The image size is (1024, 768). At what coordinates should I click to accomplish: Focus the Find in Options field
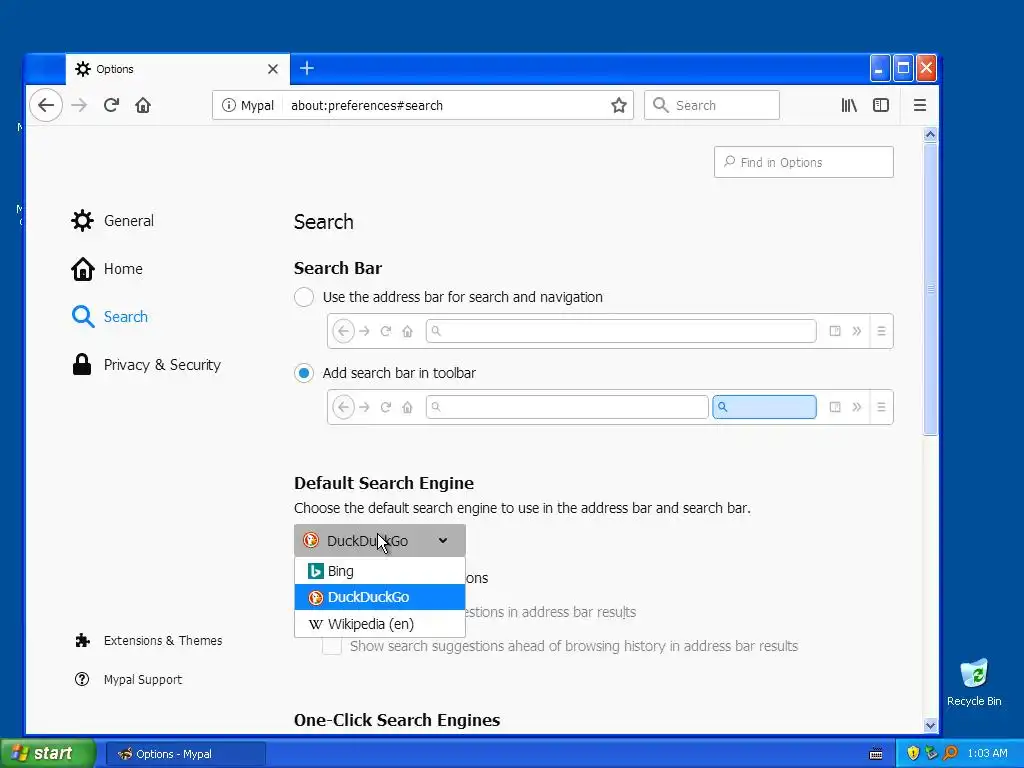(x=804, y=162)
